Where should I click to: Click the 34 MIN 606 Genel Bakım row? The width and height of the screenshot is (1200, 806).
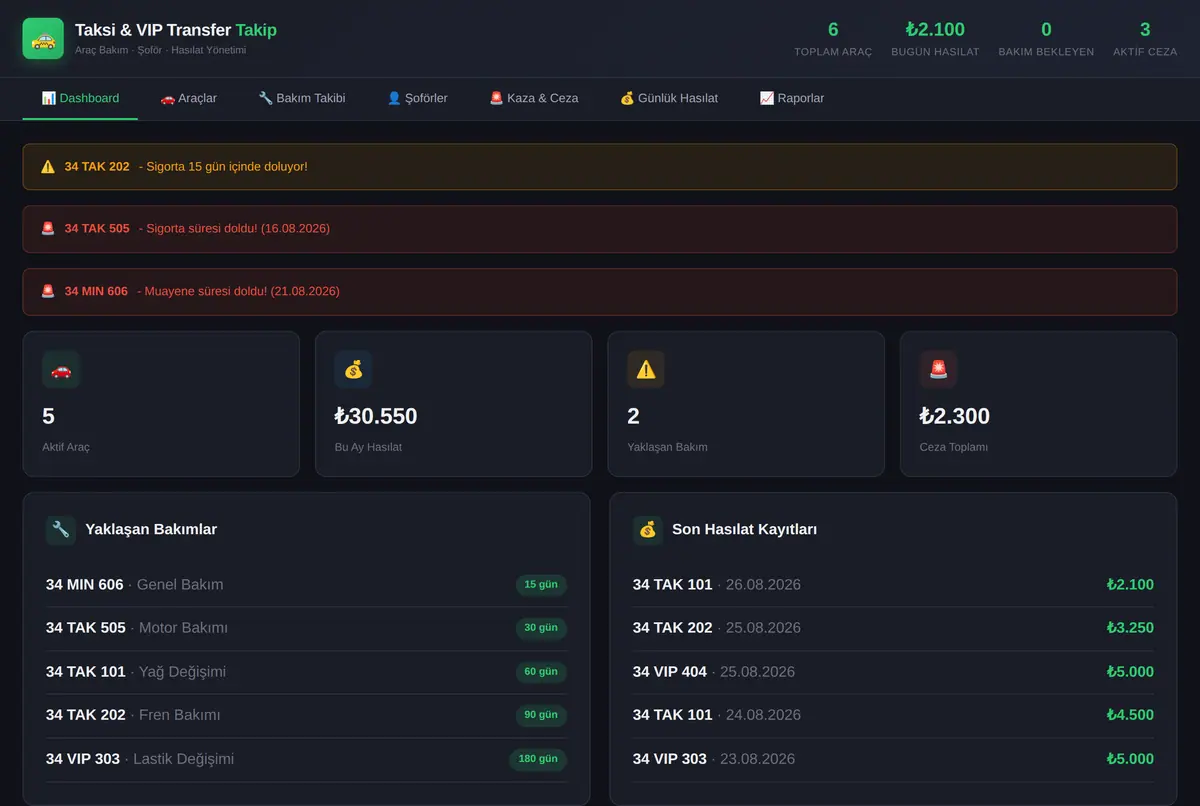tap(306, 585)
